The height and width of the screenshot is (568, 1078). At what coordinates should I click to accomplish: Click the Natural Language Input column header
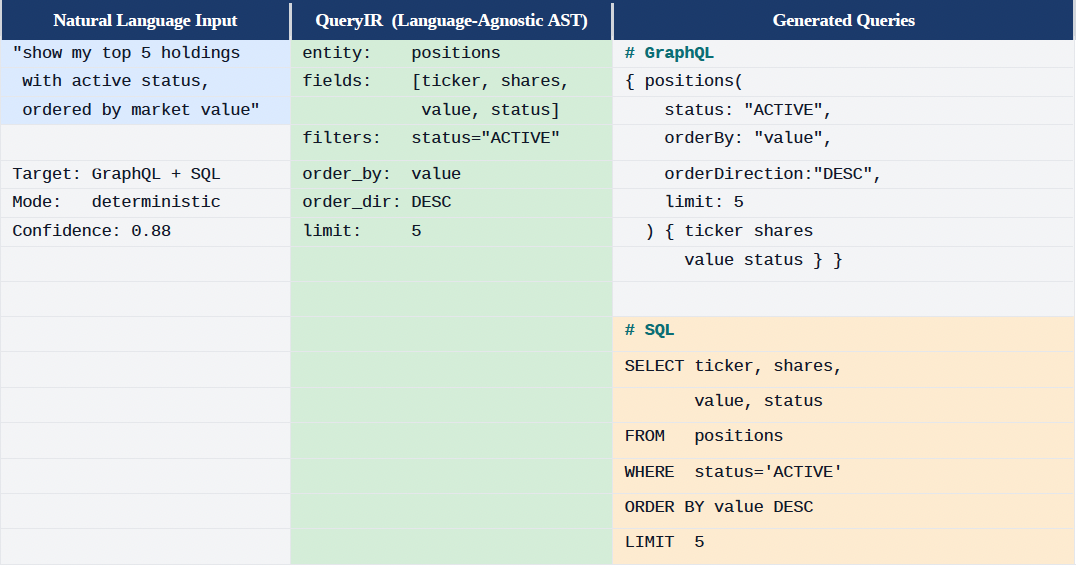145,21
